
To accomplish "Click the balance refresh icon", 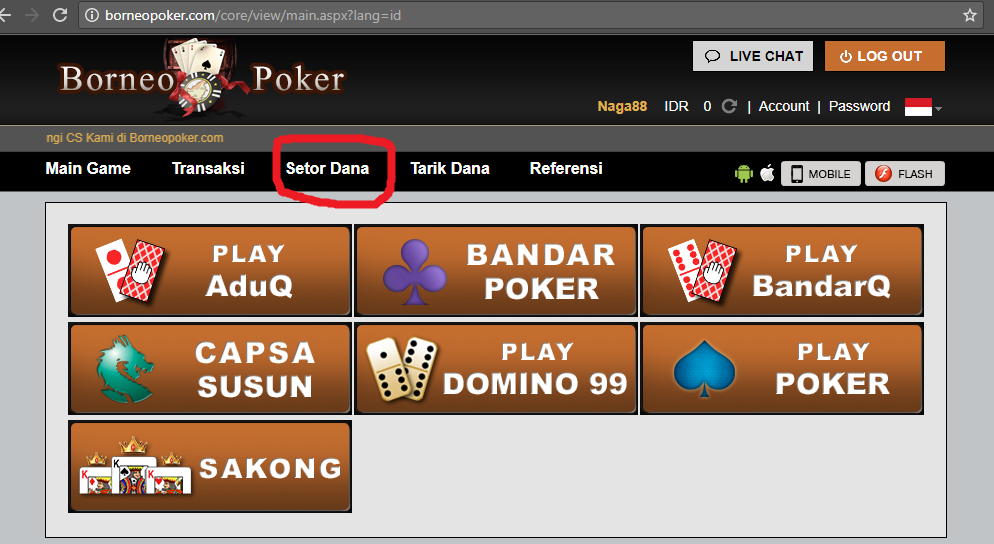I will [x=729, y=106].
